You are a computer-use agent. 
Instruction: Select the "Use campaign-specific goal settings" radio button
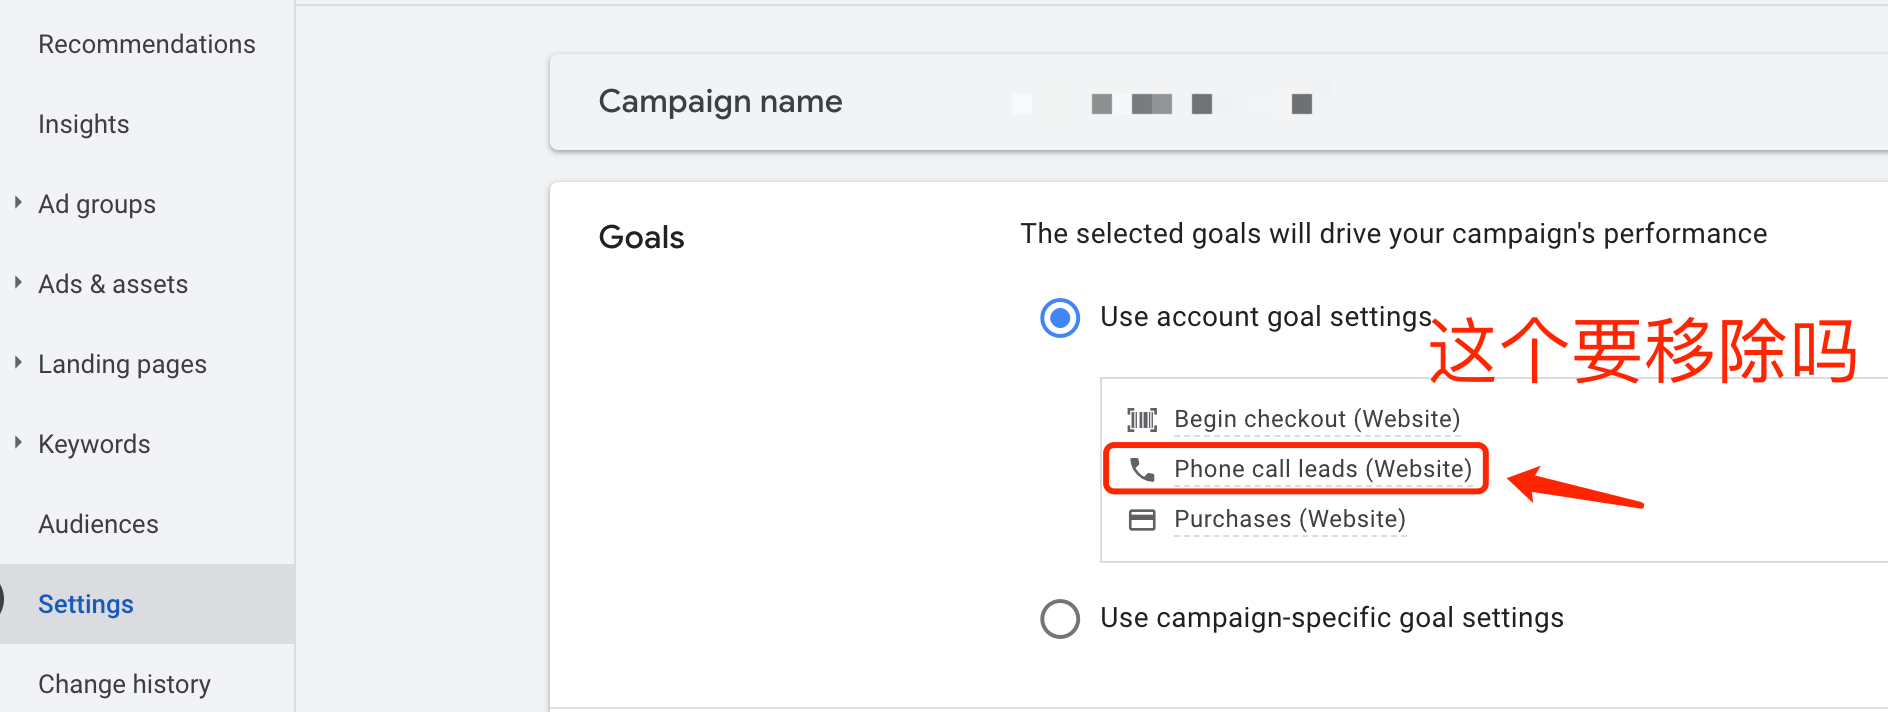tap(1059, 618)
